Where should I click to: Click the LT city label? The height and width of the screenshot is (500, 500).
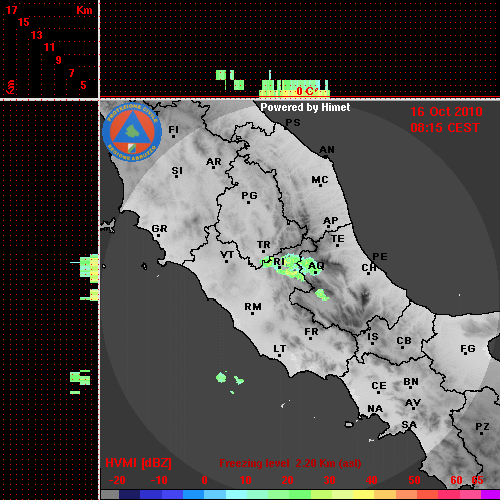pos(280,349)
